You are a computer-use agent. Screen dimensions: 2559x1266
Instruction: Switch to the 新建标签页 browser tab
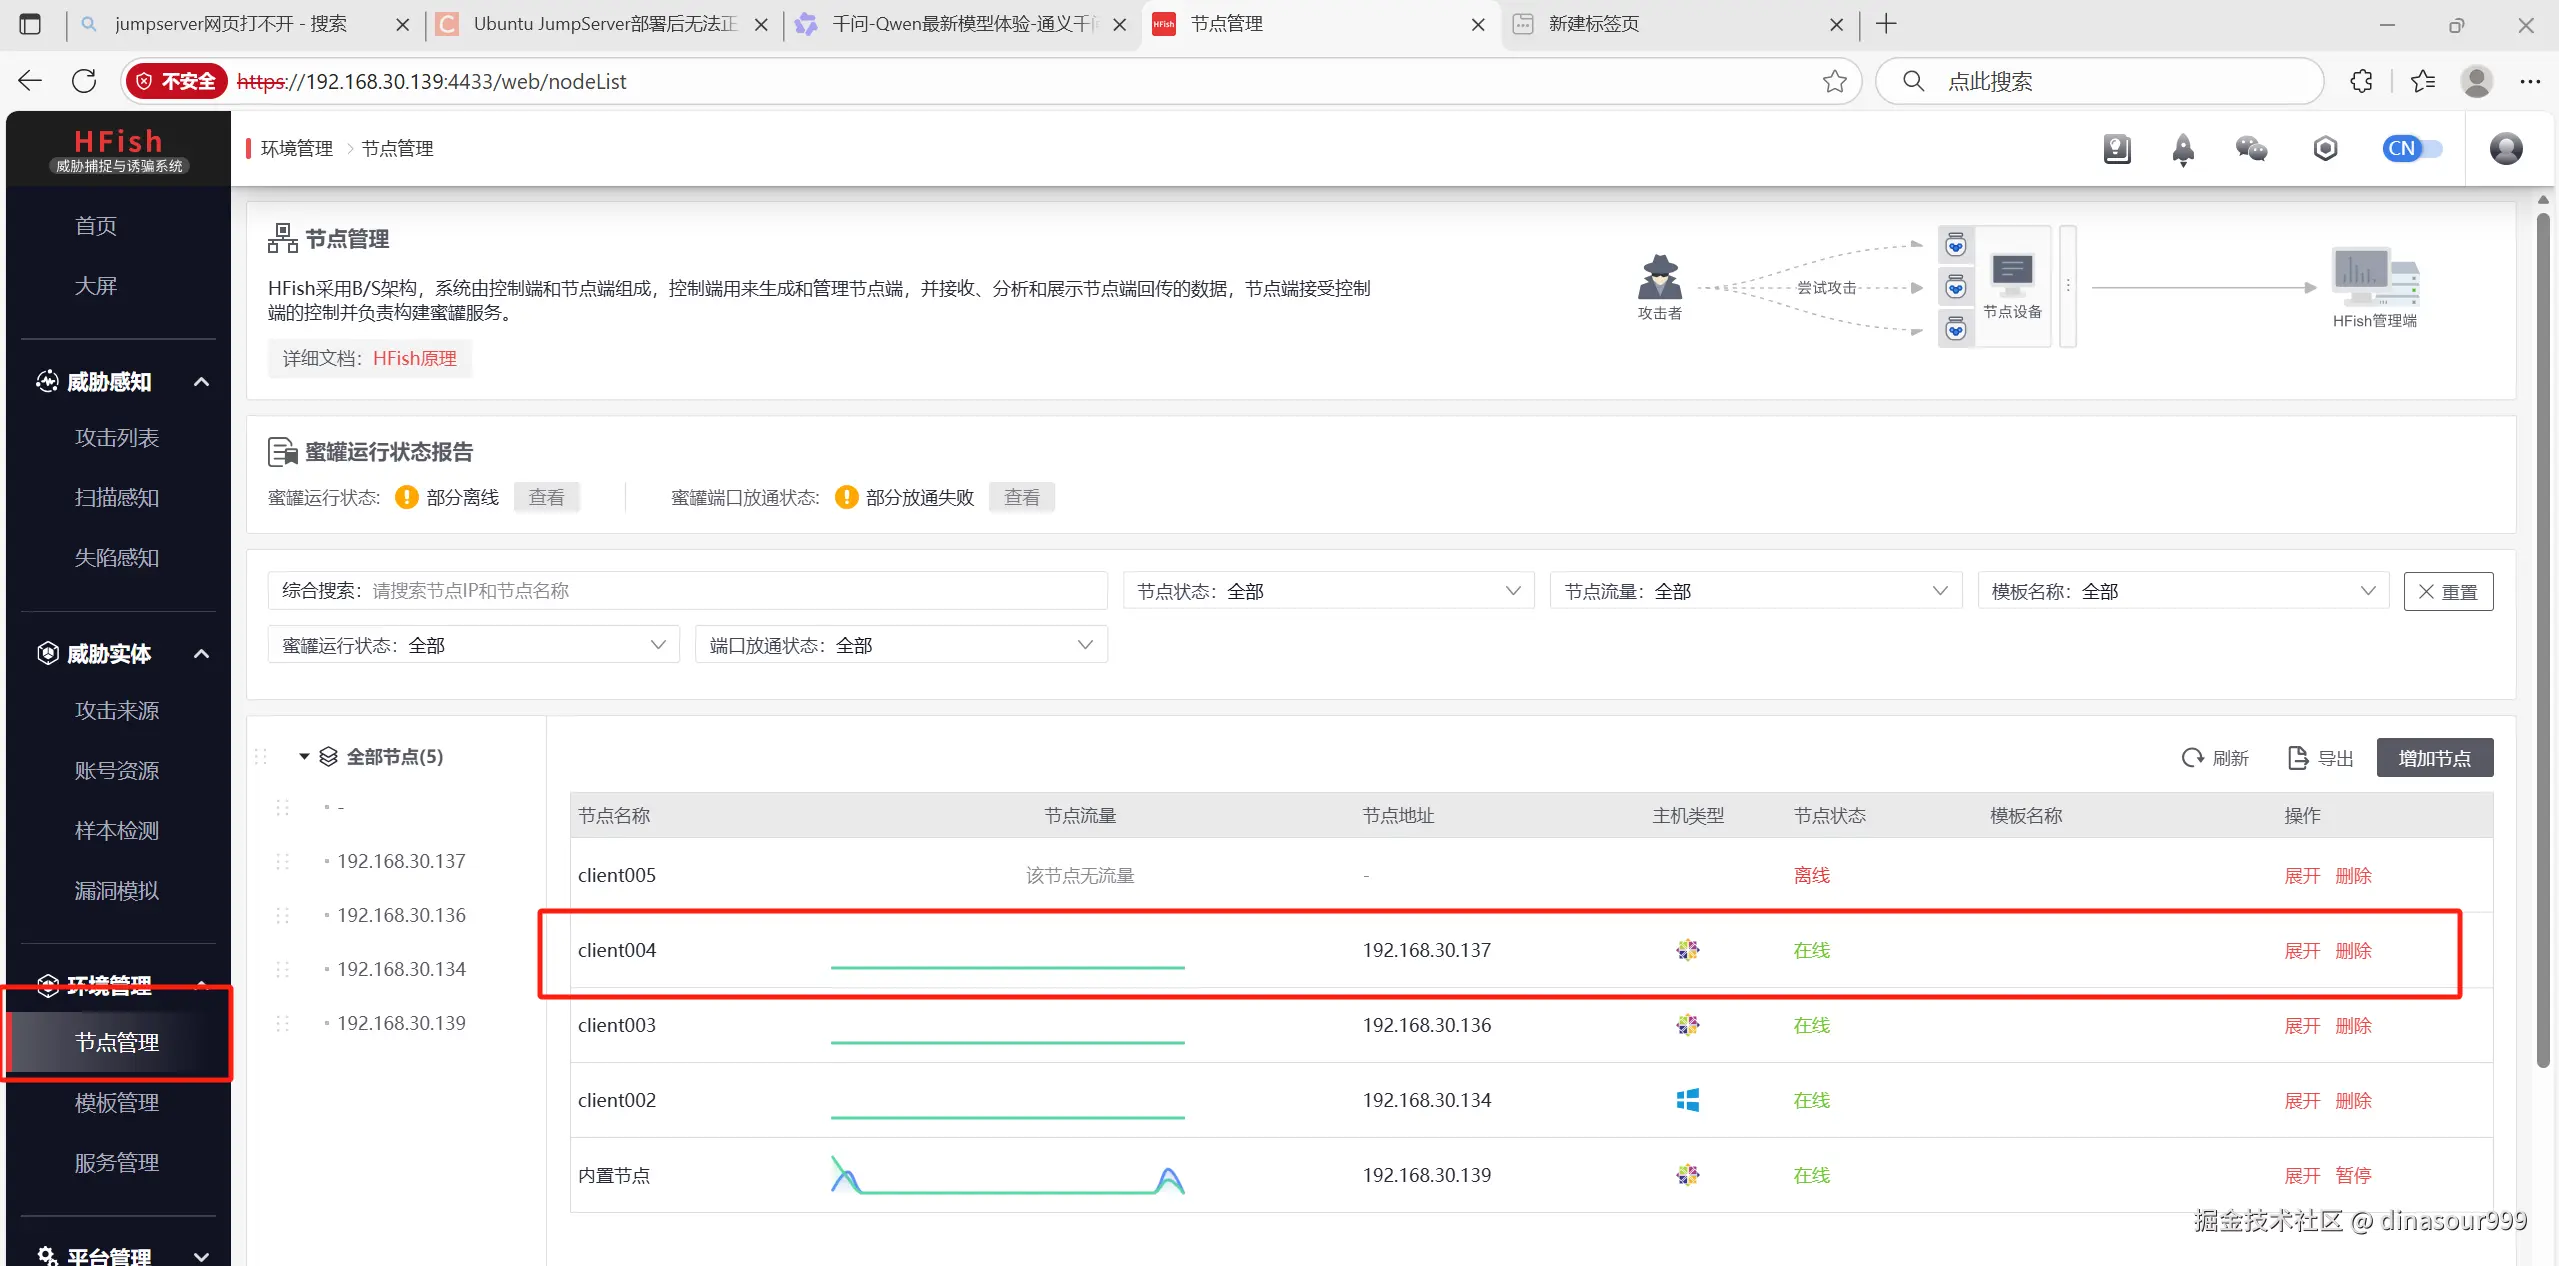coord(1594,24)
